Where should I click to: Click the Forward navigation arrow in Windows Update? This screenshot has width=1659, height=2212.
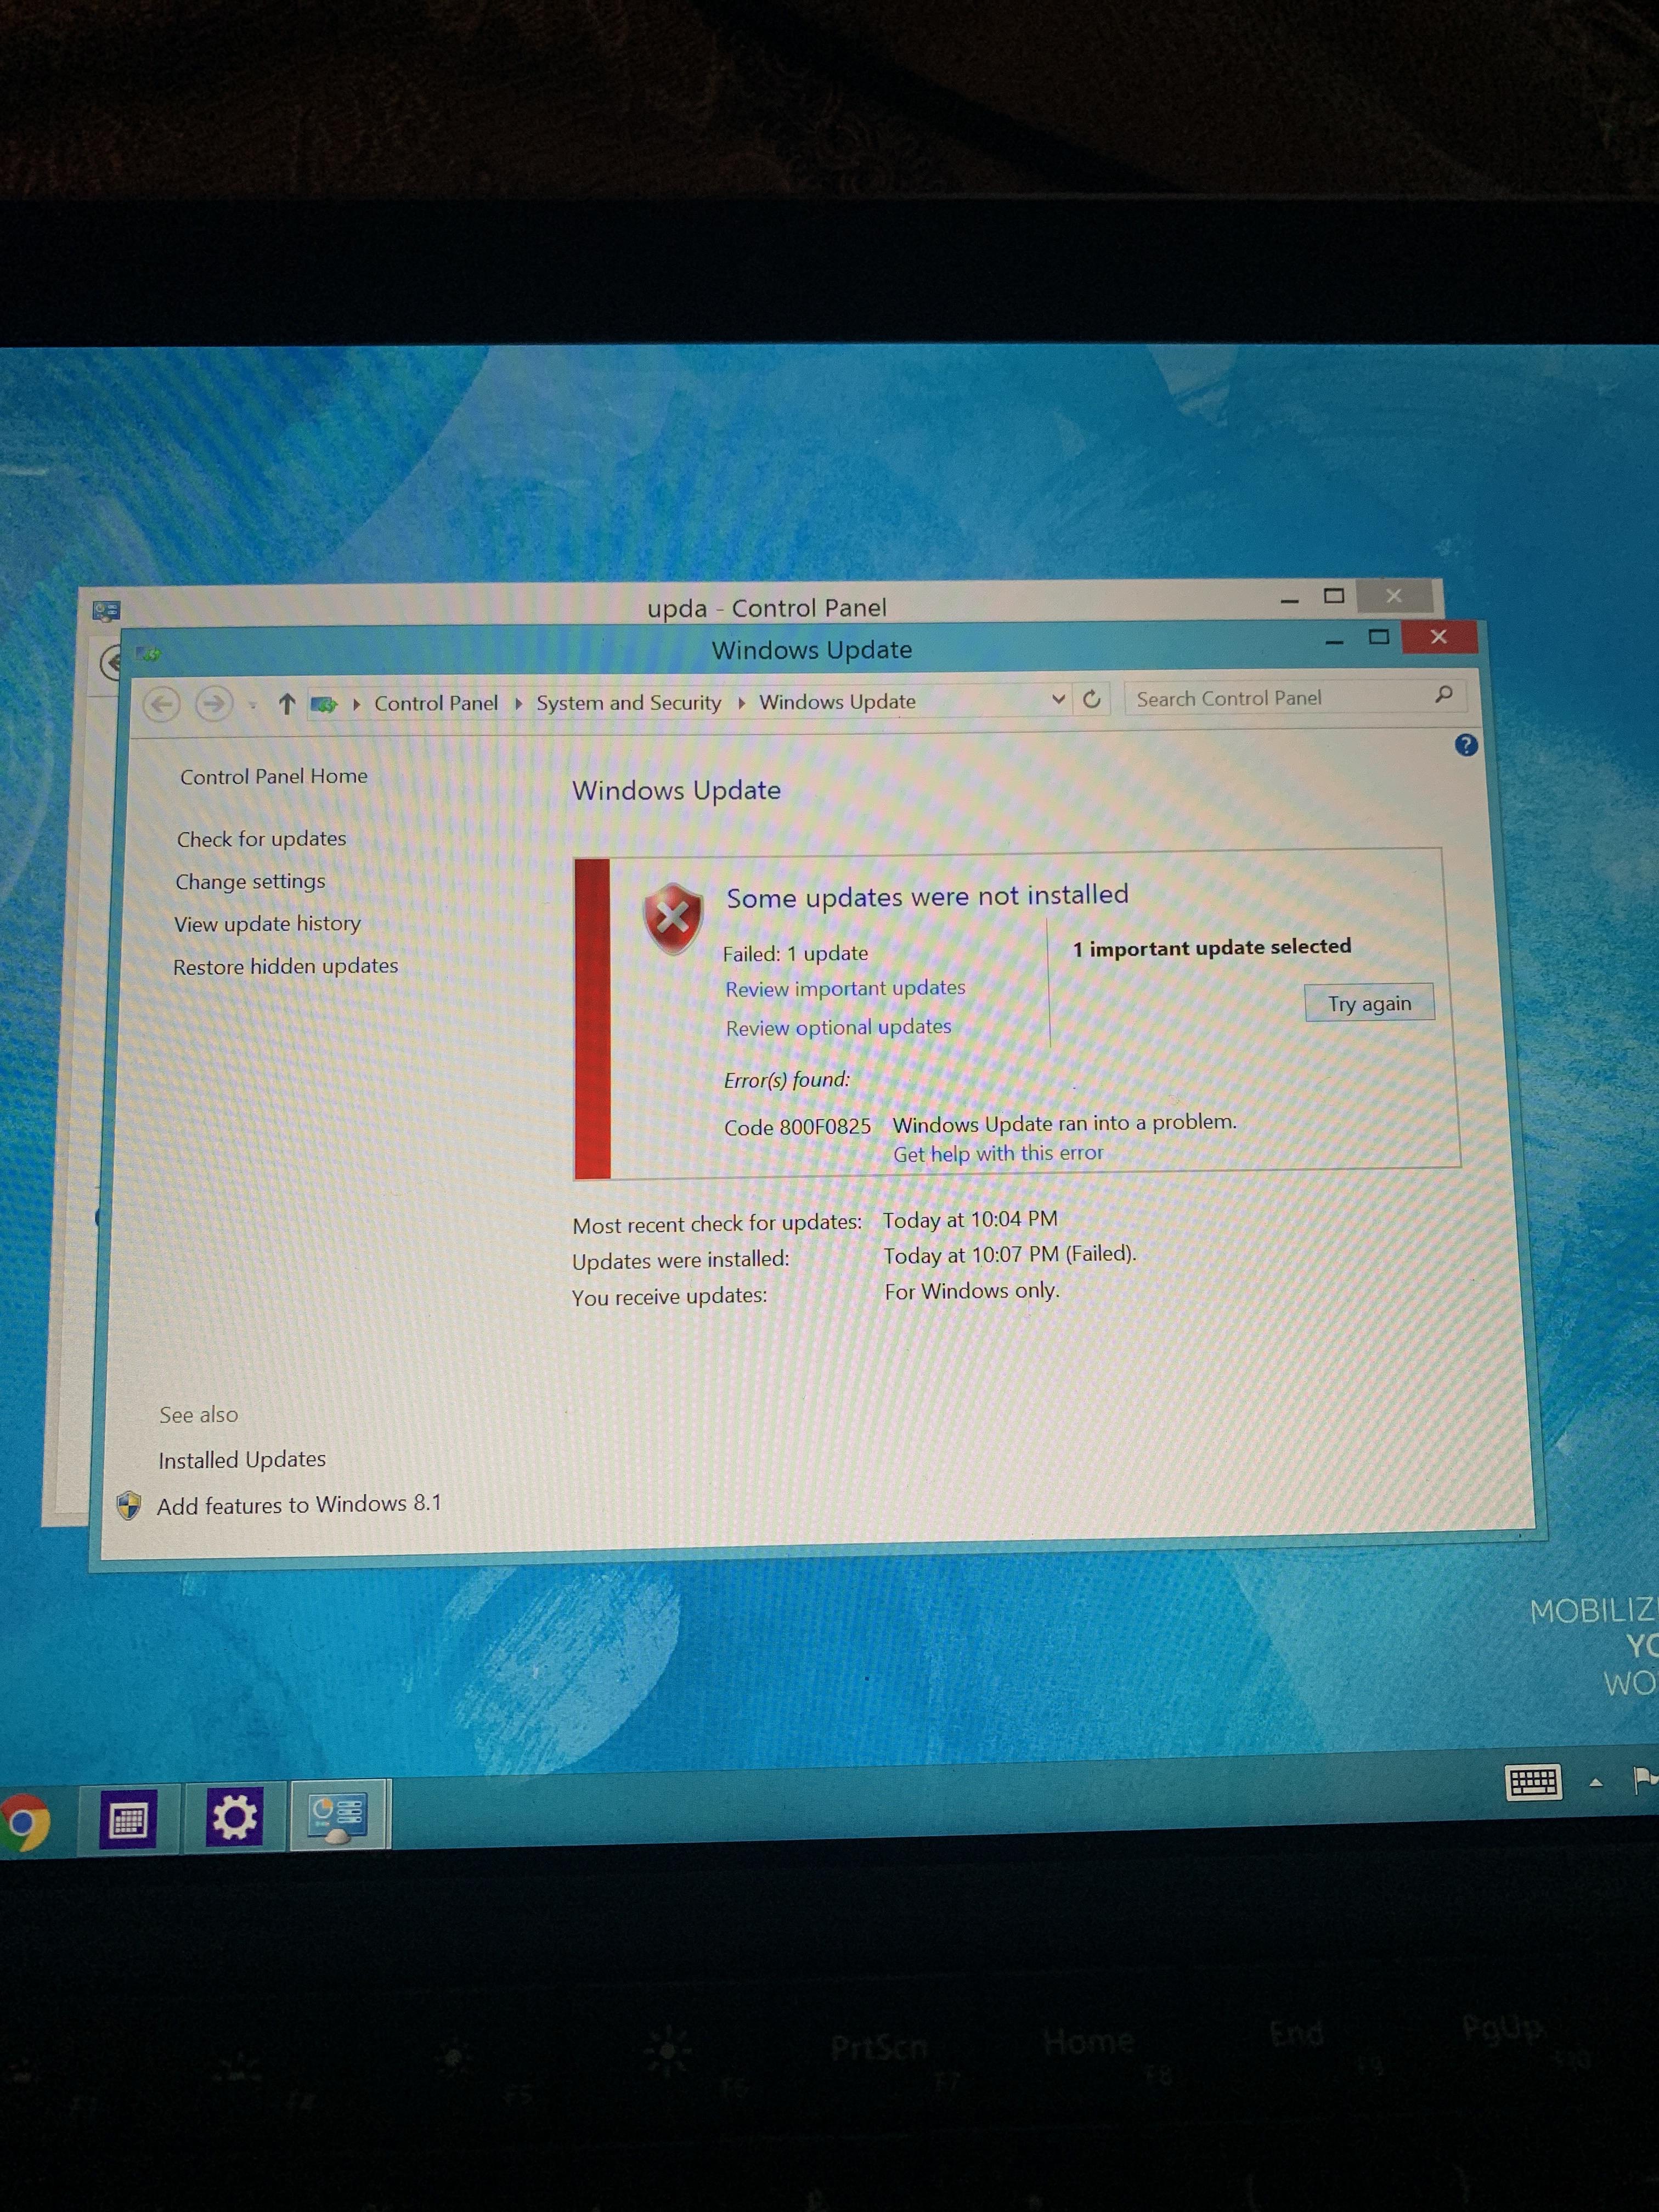213,704
